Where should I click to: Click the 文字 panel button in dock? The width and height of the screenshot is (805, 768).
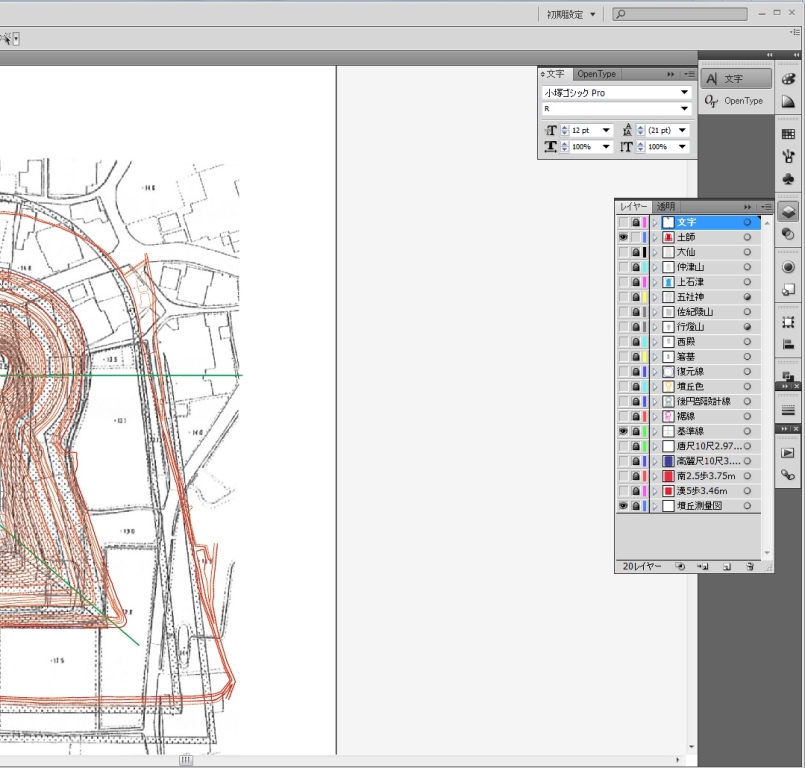tap(736, 79)
